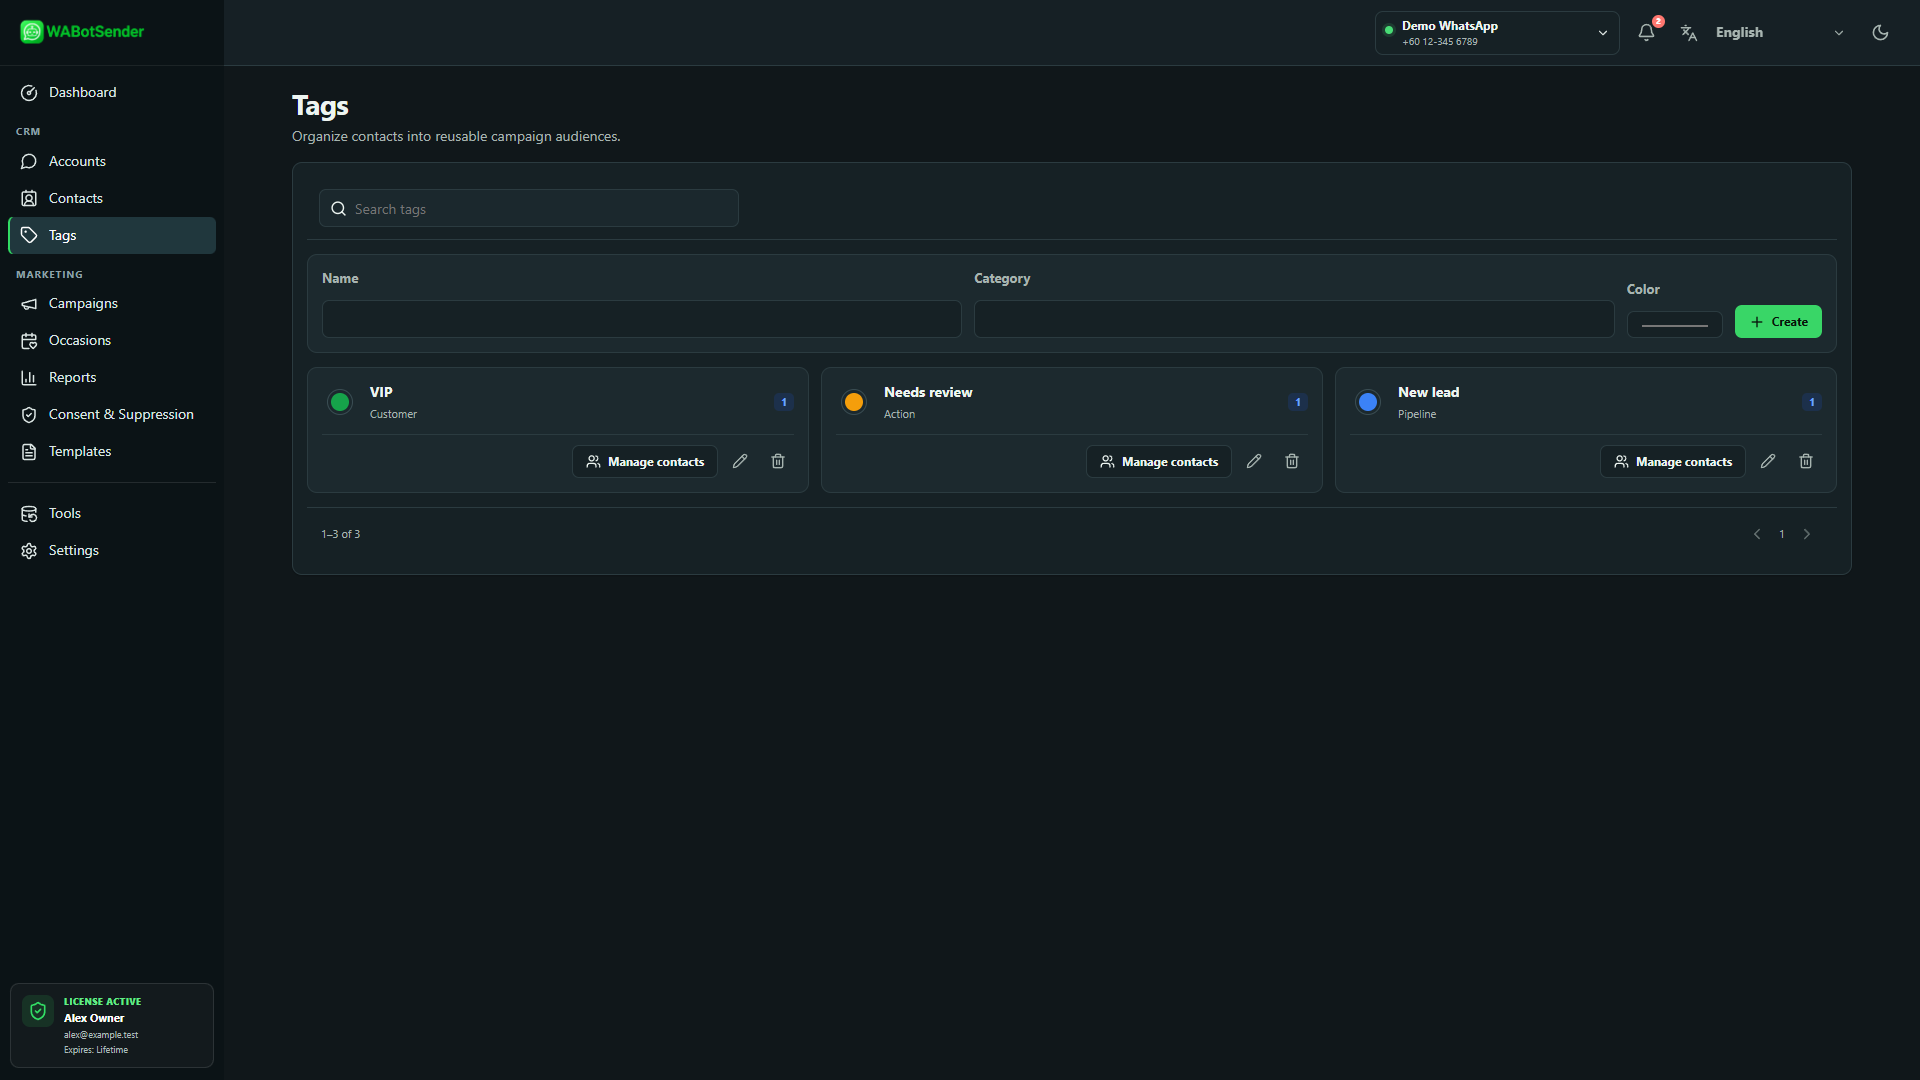Open the Color picker swatch
The image size is (1920, 1080).
[1674, 324]
